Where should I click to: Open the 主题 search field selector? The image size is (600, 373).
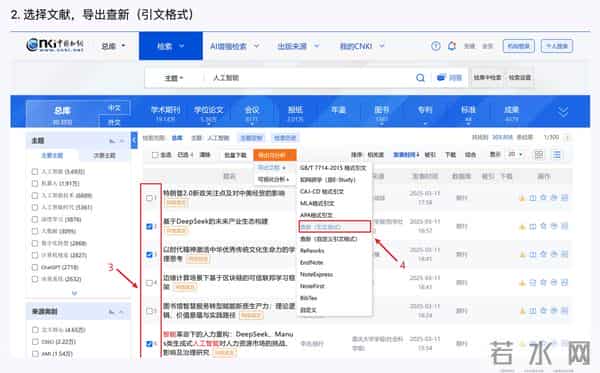(x=174, y=78)
